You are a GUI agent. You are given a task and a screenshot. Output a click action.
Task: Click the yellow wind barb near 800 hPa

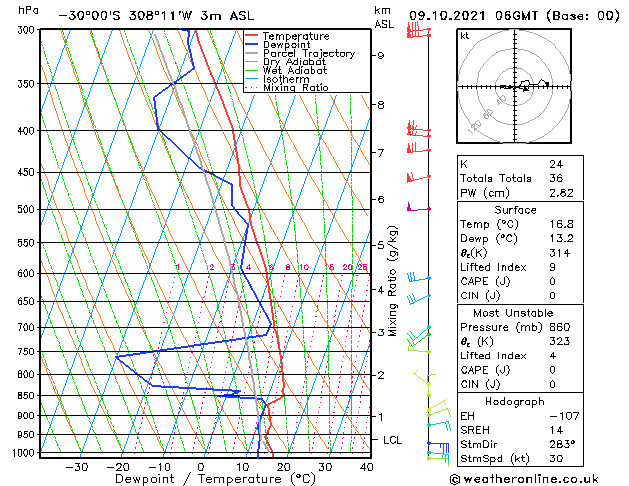point(423,377)
